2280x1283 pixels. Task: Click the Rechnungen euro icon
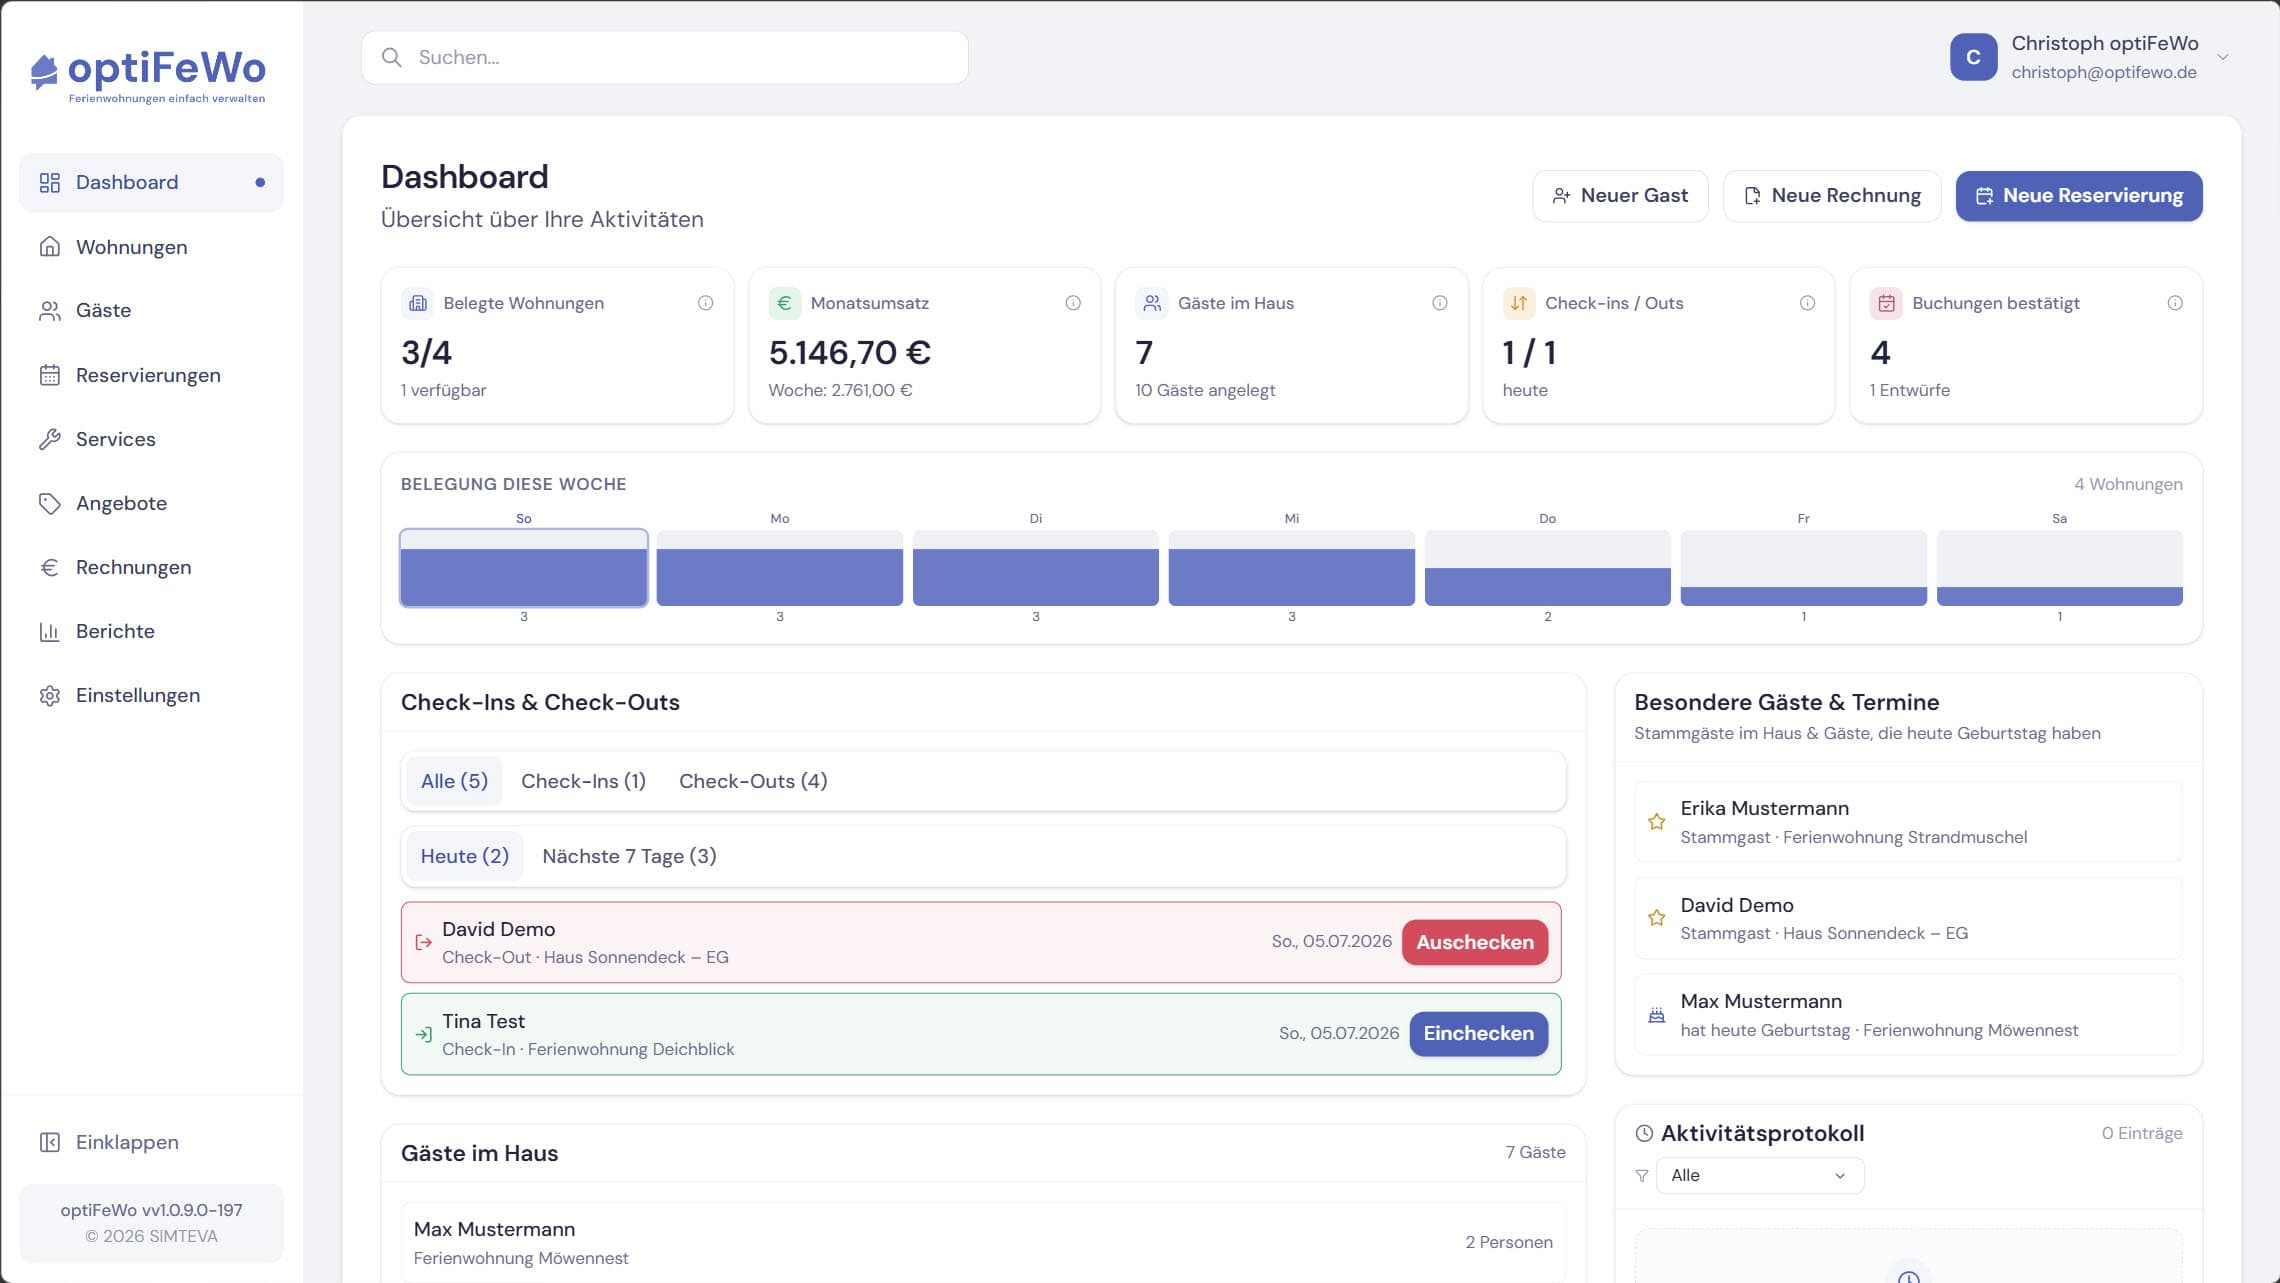coord(50,567)
